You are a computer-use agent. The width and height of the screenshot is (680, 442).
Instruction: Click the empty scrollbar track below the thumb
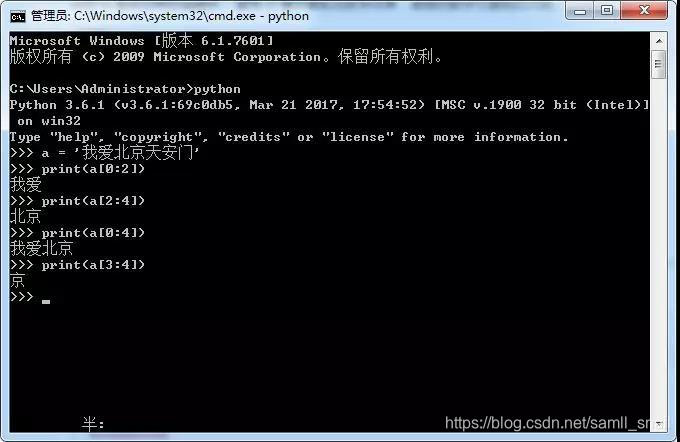tap(659, 247)
